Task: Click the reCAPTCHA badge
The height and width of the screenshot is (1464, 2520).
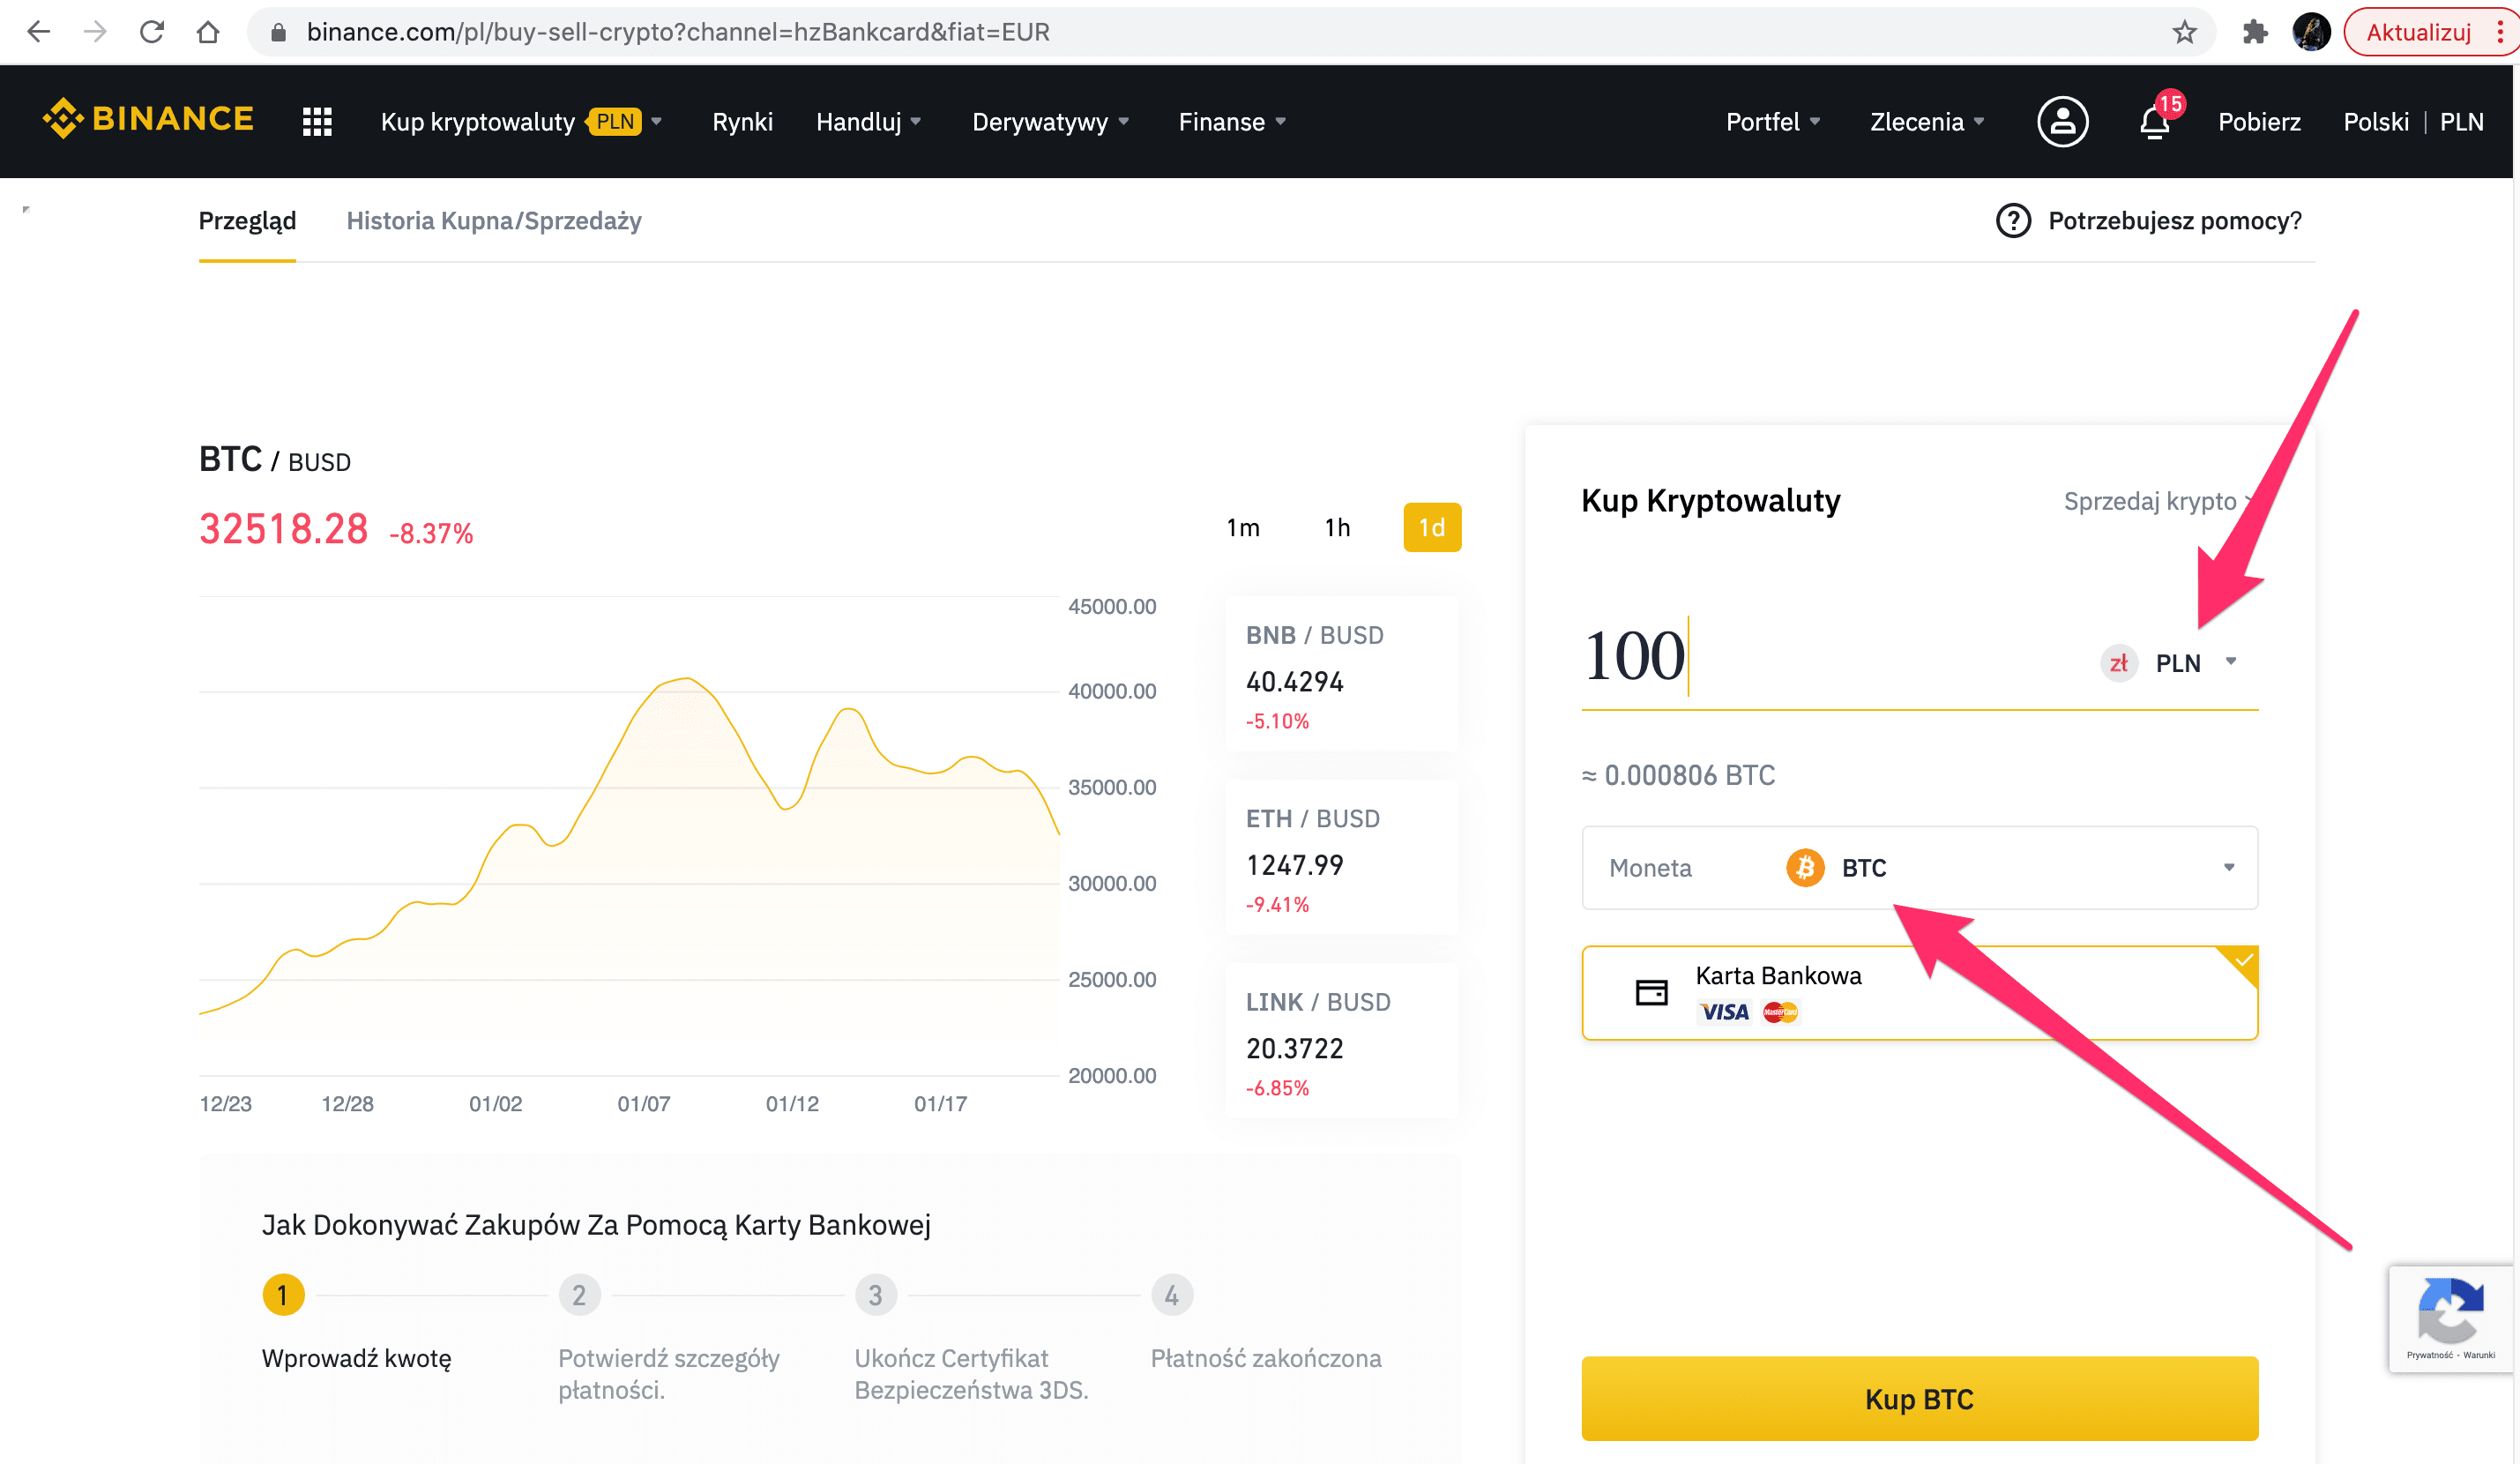Action: point(2450,1319)
